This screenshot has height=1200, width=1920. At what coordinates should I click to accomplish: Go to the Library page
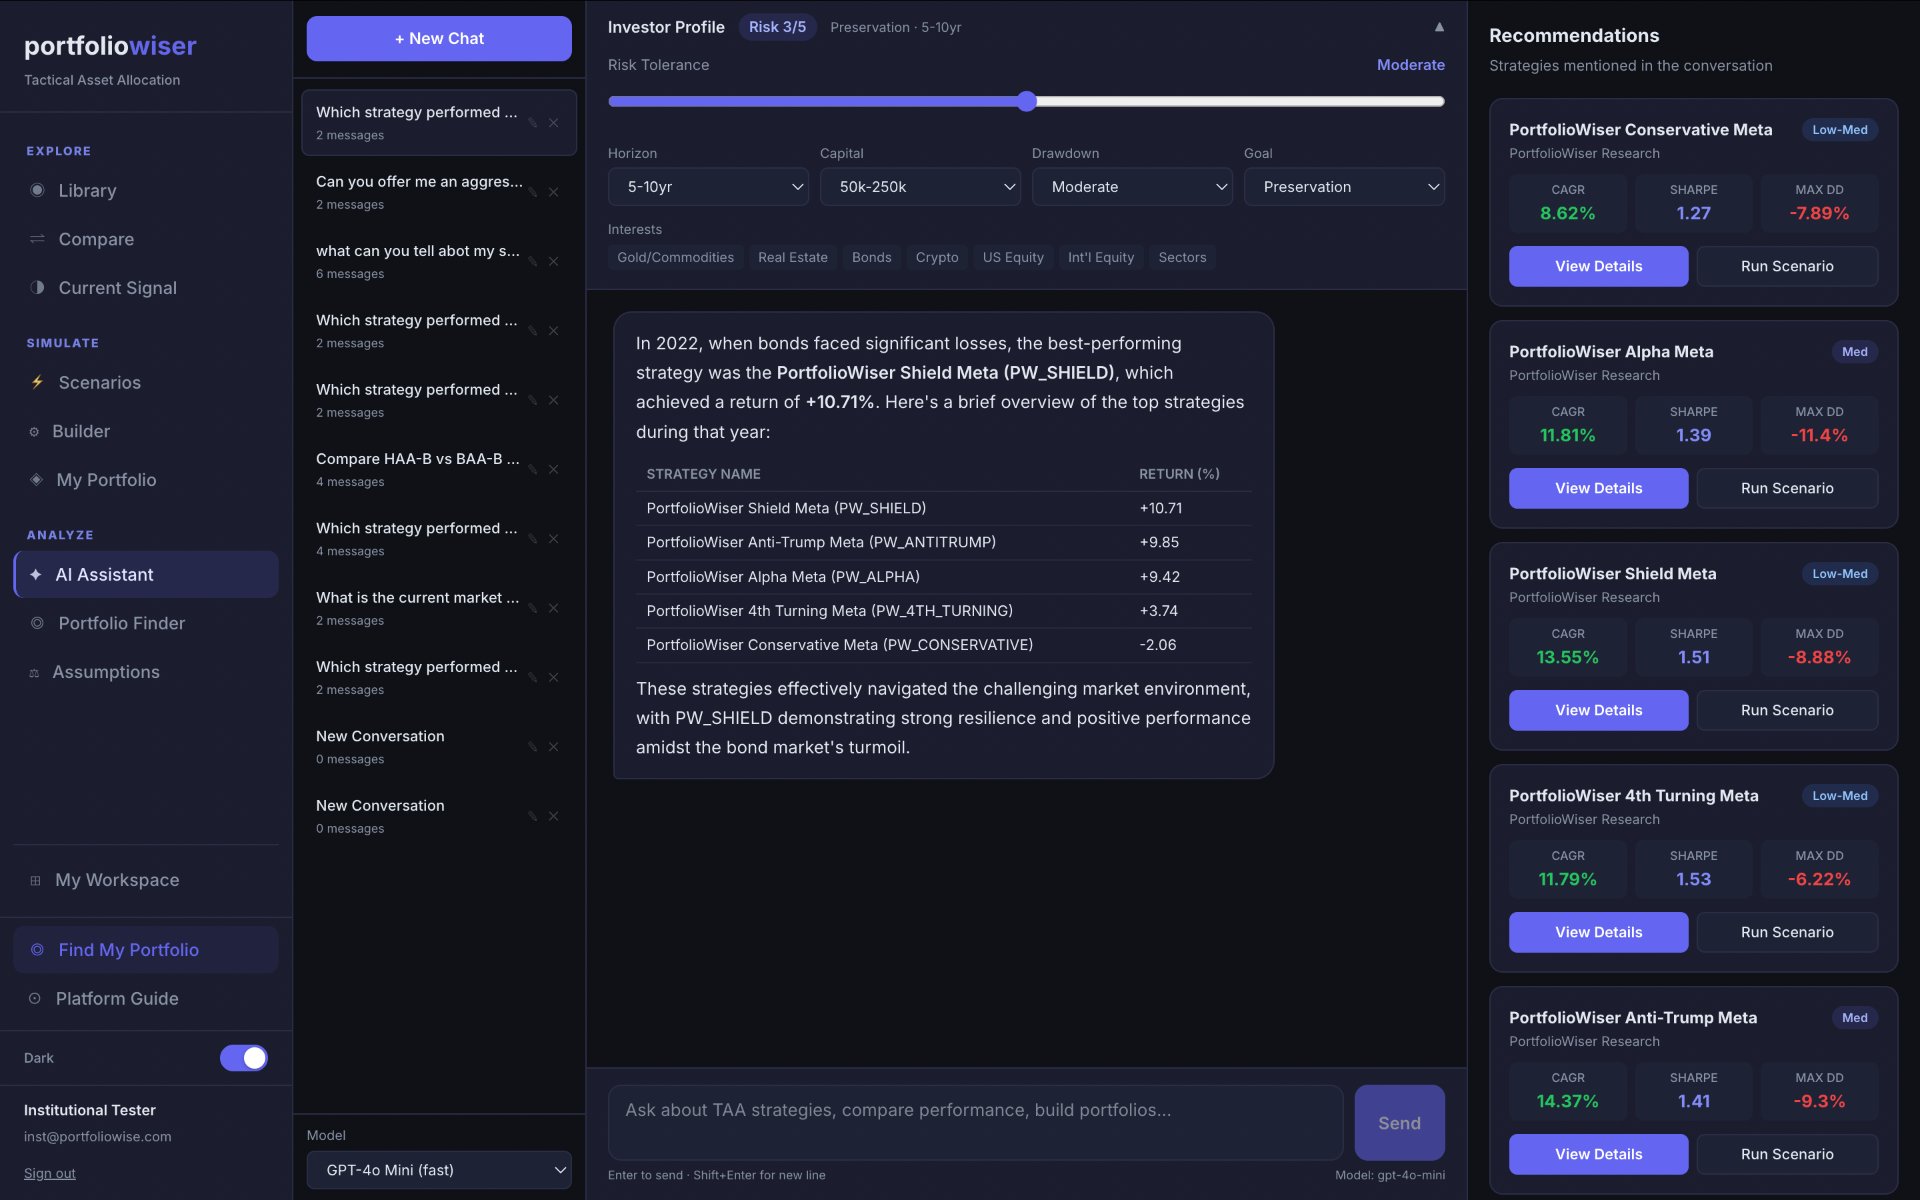pos(146,190)
